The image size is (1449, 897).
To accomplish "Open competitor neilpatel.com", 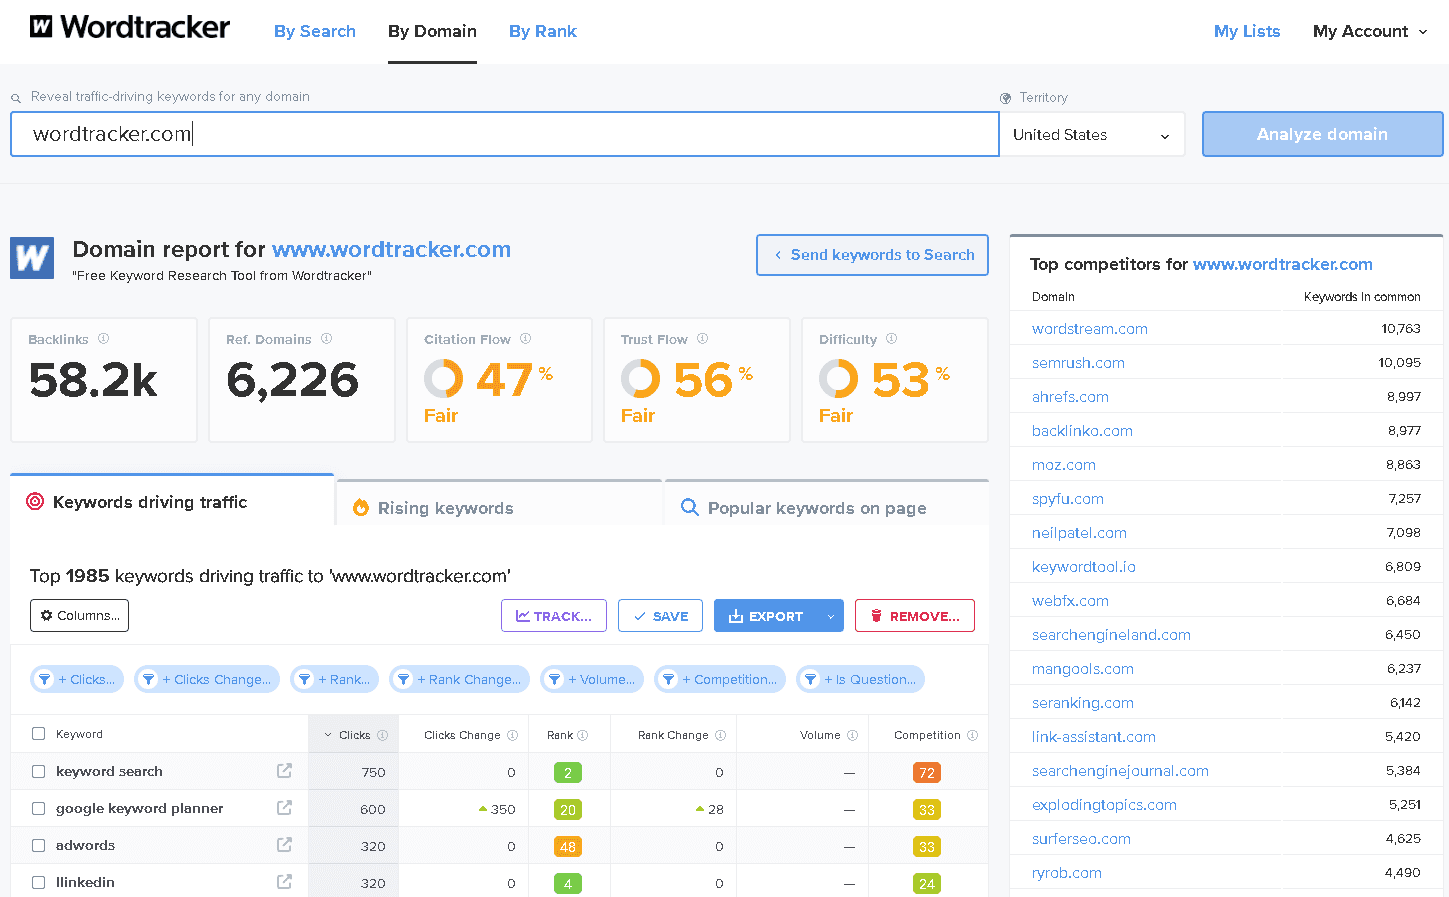I will click(x=1079, y=533).
